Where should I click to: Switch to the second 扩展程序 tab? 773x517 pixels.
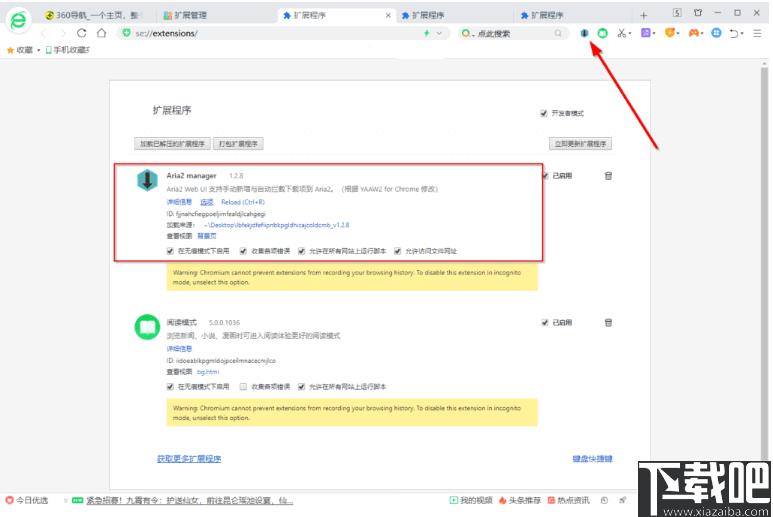tap(454, 15)
